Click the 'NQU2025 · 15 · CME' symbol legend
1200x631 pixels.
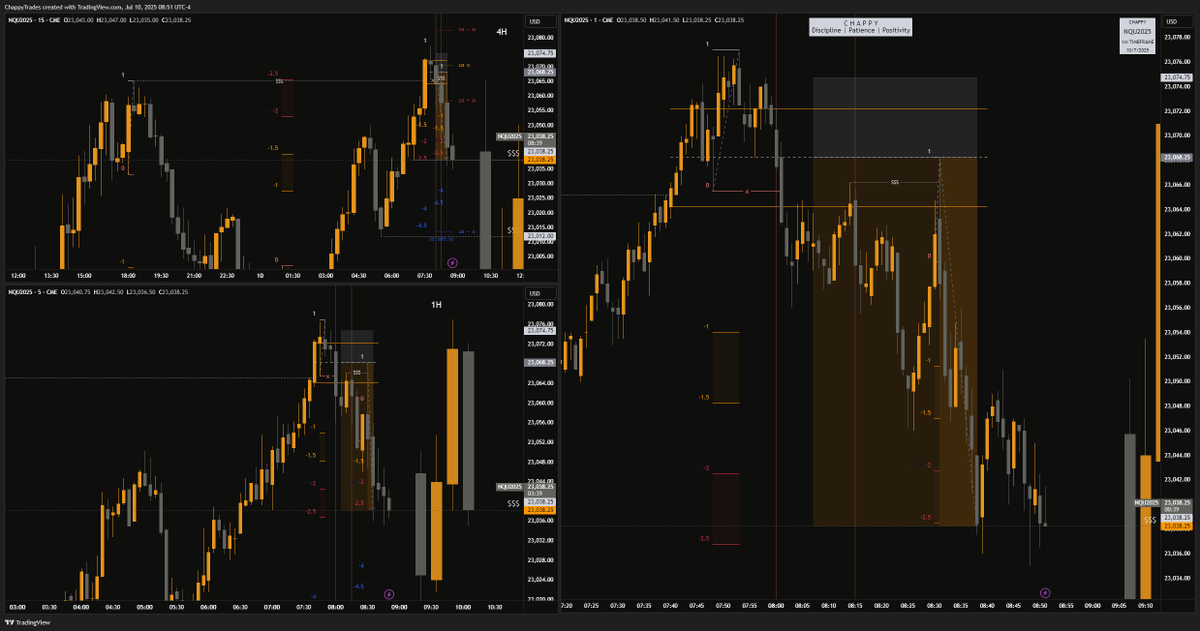(33, 20)
